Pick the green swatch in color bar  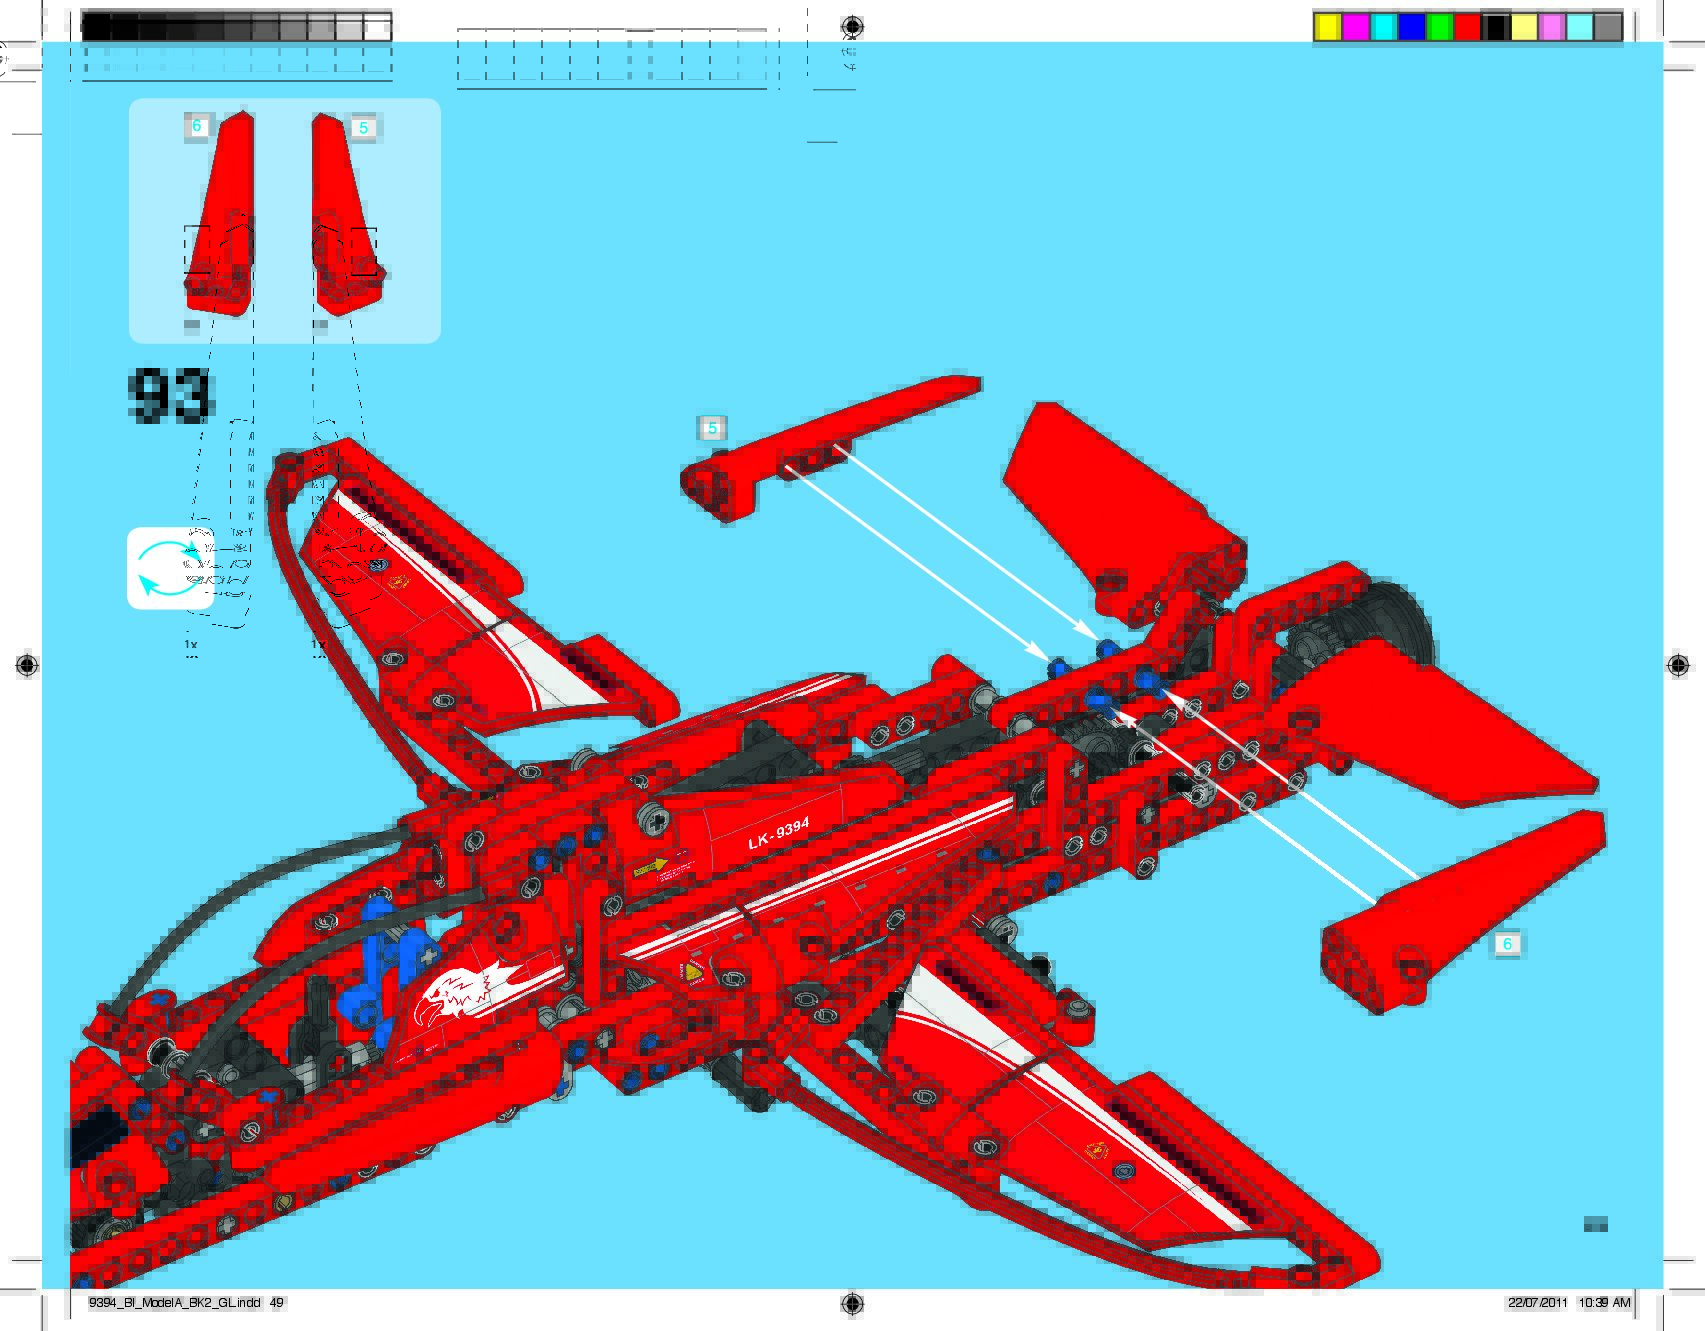pos(1439,27)
